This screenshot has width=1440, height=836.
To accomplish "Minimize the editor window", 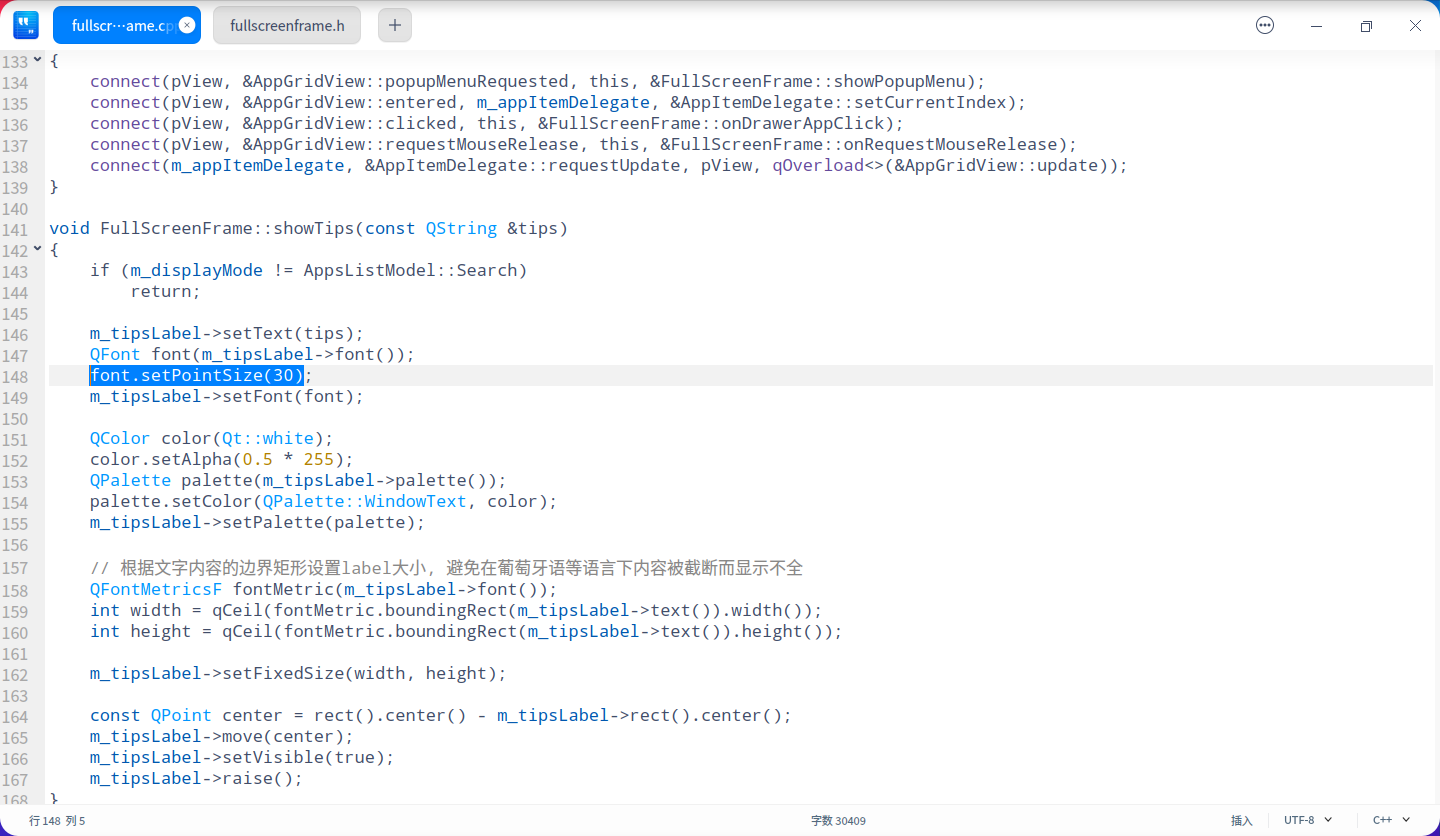I will click(x=1316, y=26).
